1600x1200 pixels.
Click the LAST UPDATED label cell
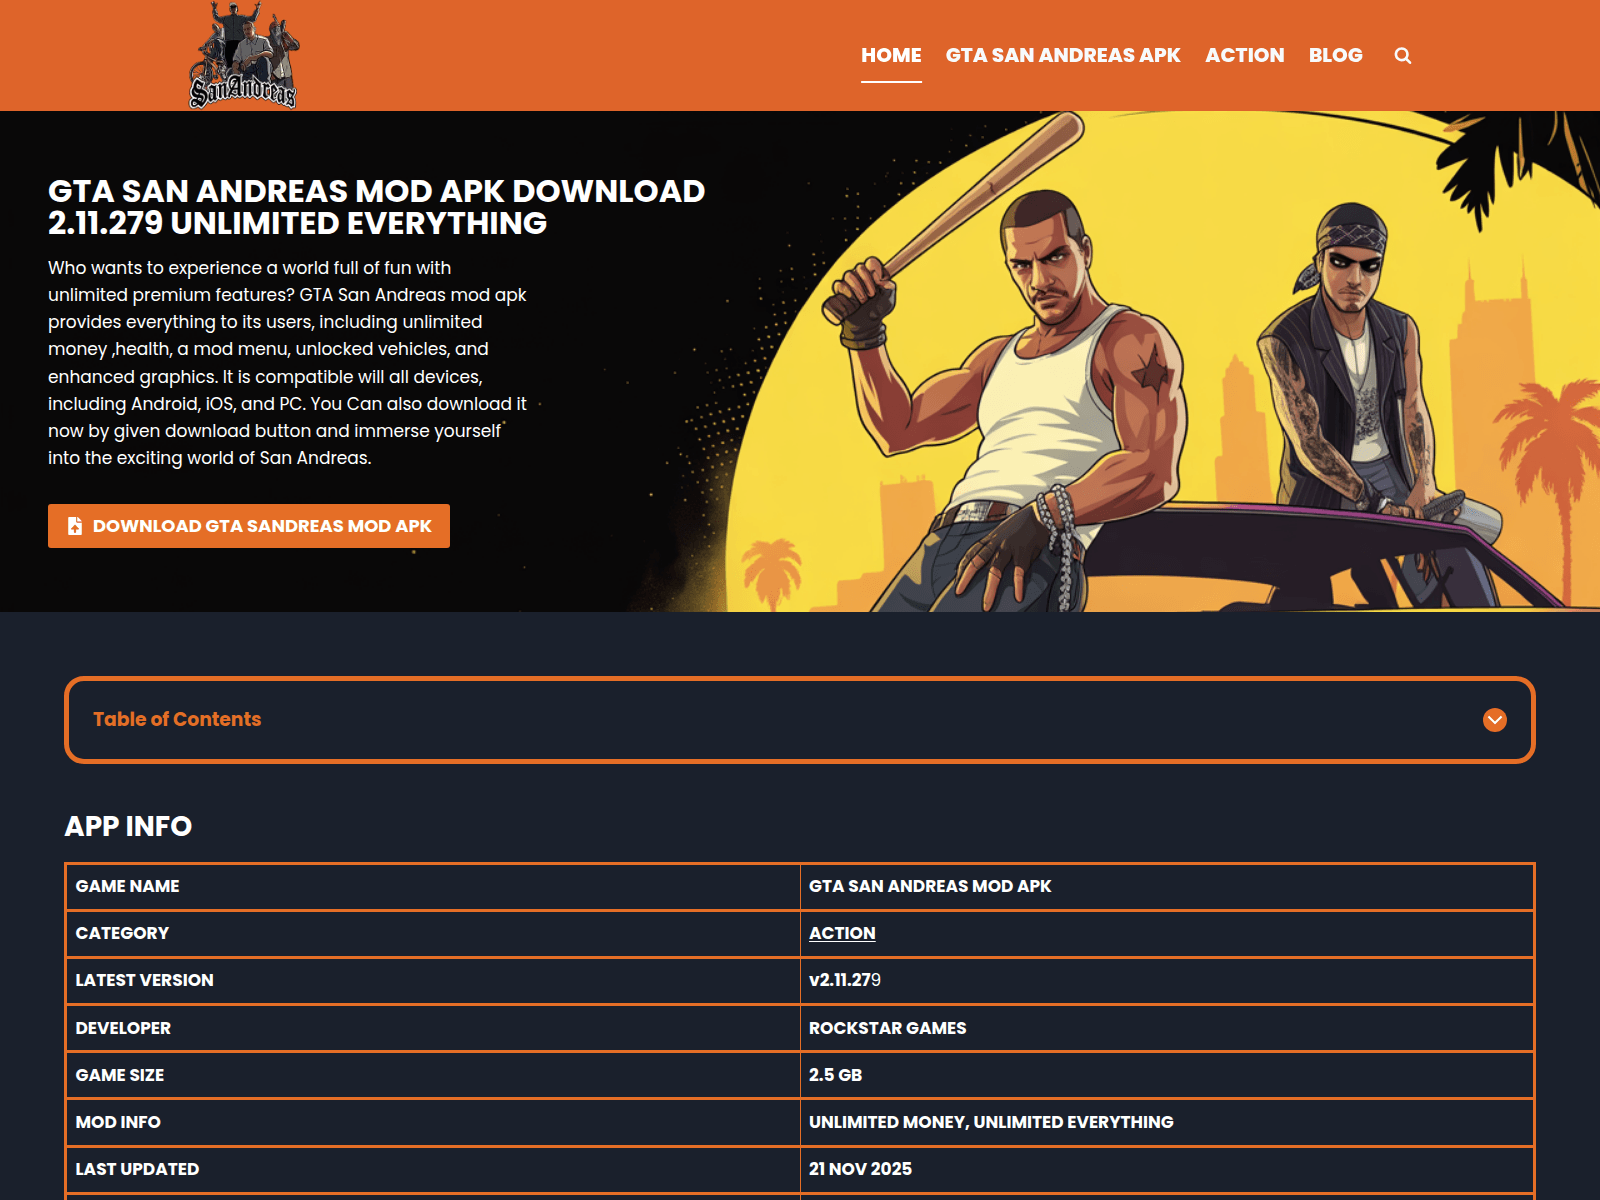(433, 1169)
